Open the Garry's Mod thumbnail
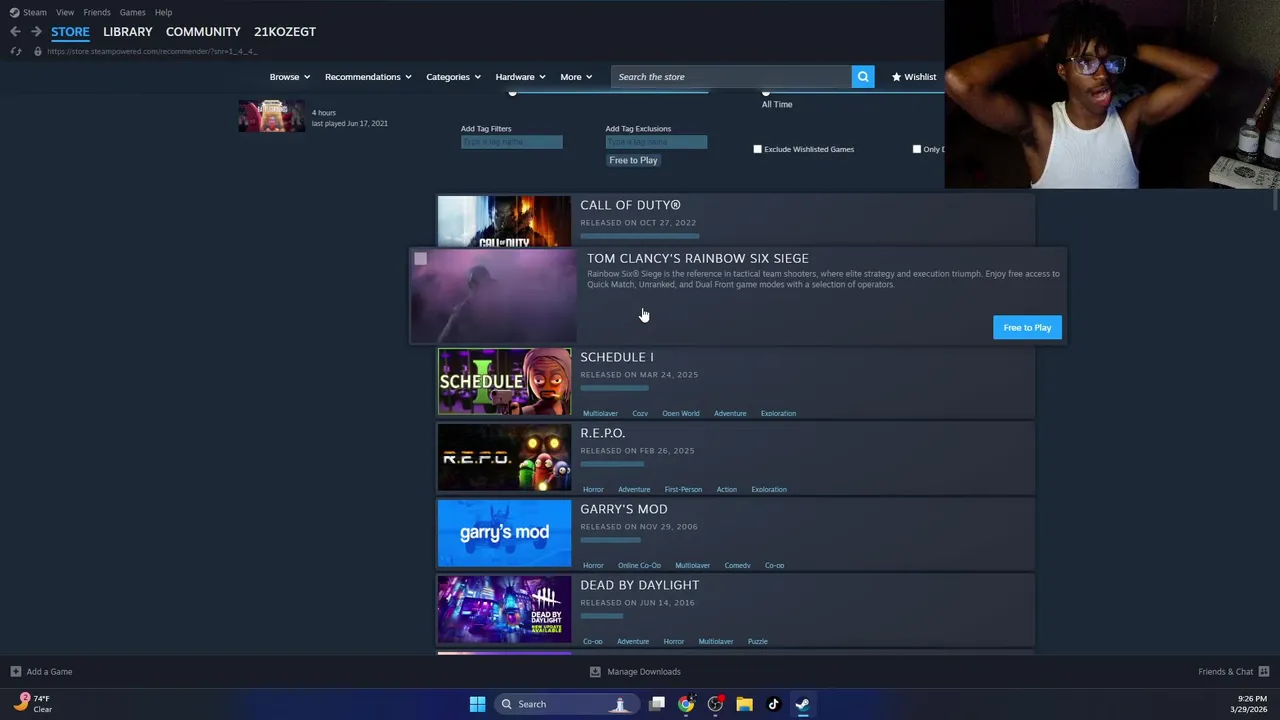This screenshot has width=1280, height=720. coord(504,533)
